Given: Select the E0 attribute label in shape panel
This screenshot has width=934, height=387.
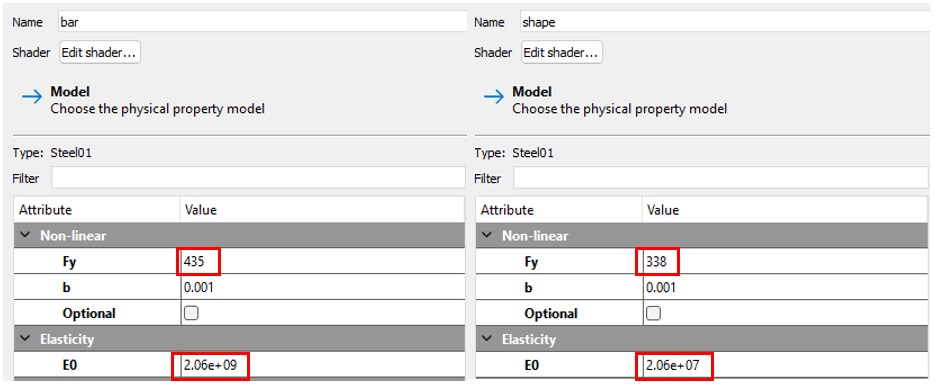Looking at the screenshot, I should pos(532,365).
